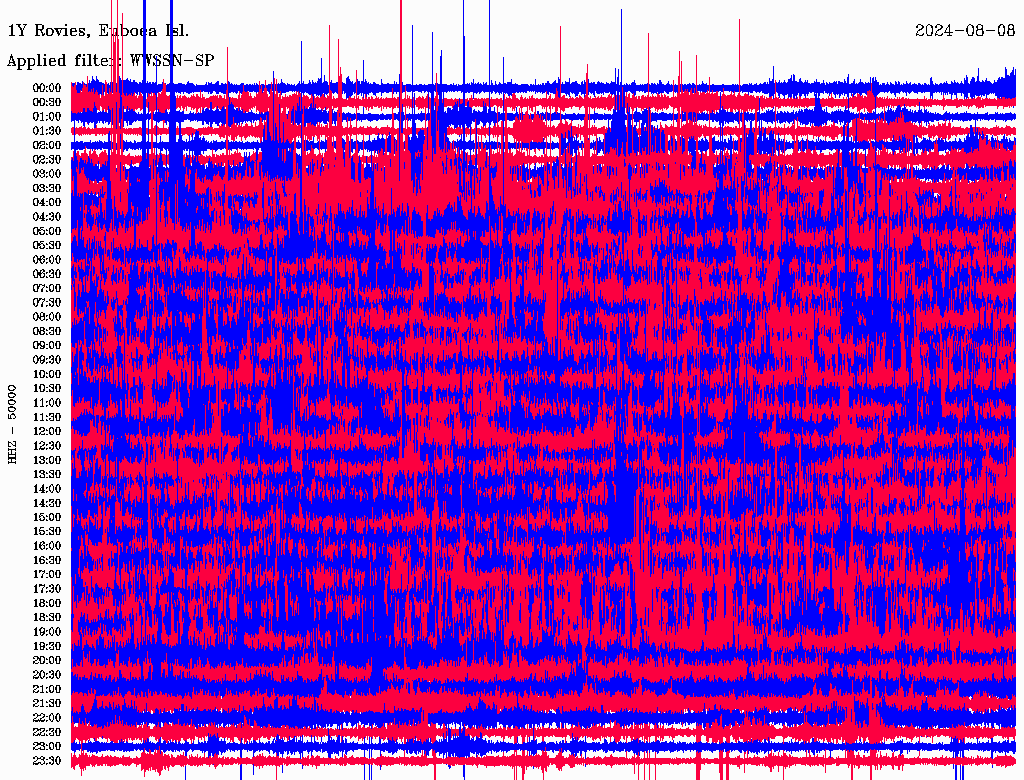Click the 13:00 time label
The image size is (1024, 780).
pyautogui.click(x=47, y=461)
